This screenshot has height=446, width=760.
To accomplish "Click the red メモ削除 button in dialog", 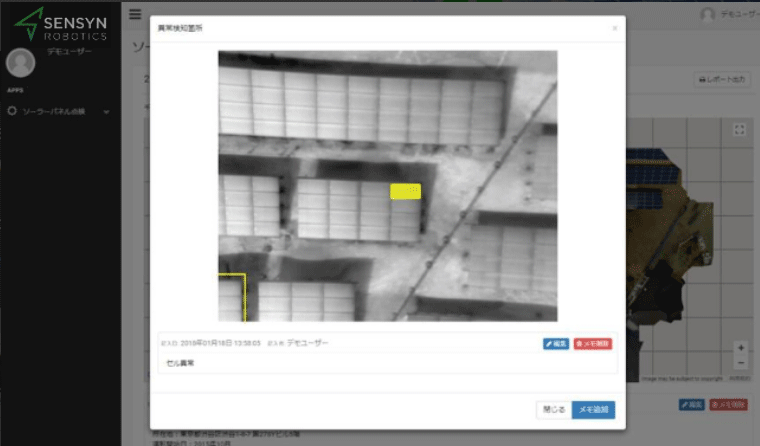I will (592, 343).
